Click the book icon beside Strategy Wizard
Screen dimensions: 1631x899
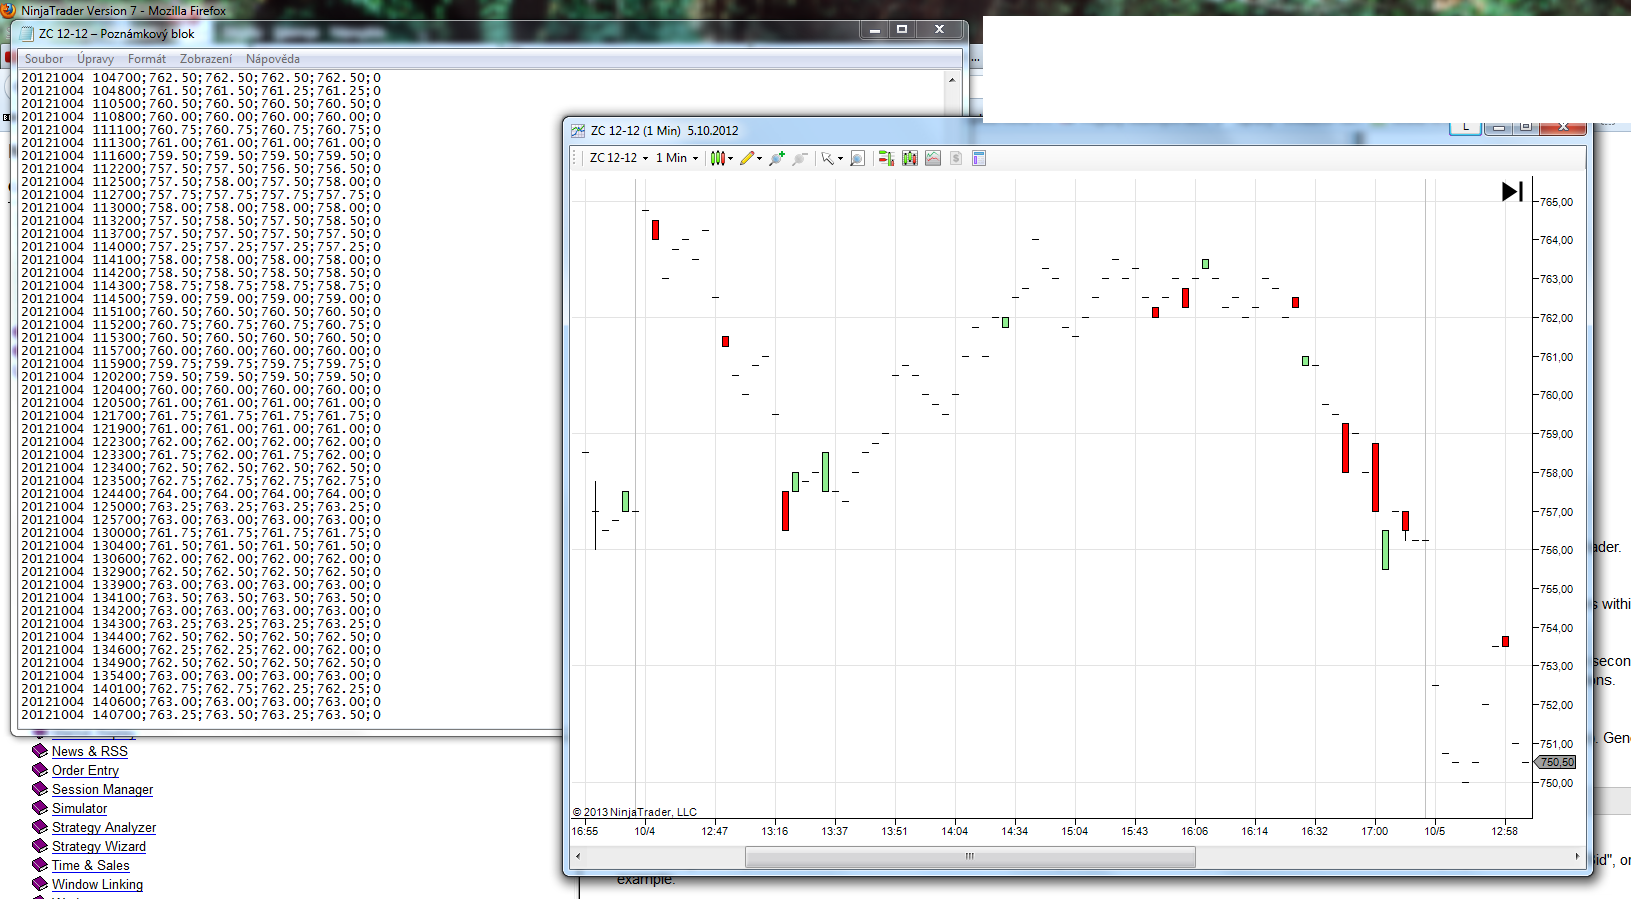(40, 846)
